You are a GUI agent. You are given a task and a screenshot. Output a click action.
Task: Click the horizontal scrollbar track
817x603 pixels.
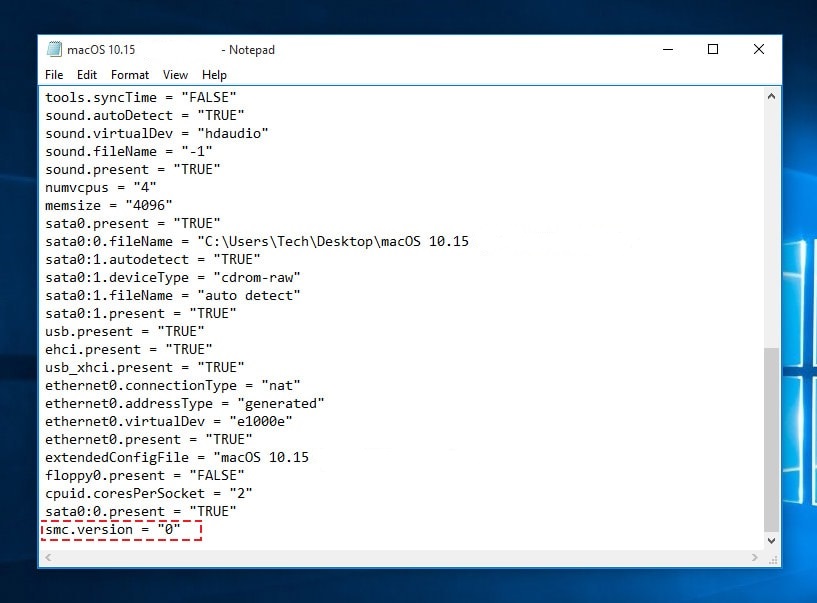click(x=400, y=558)
